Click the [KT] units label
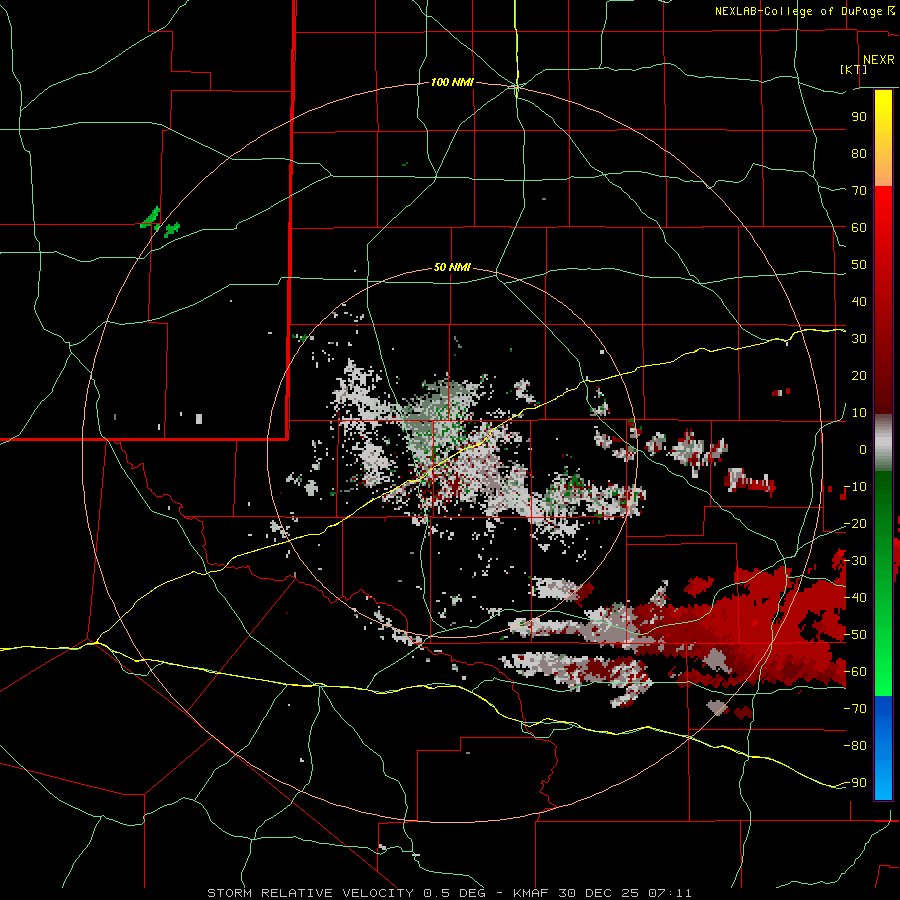Image resolution: width=900 pixels, height=900 pixels. [854, 69]
